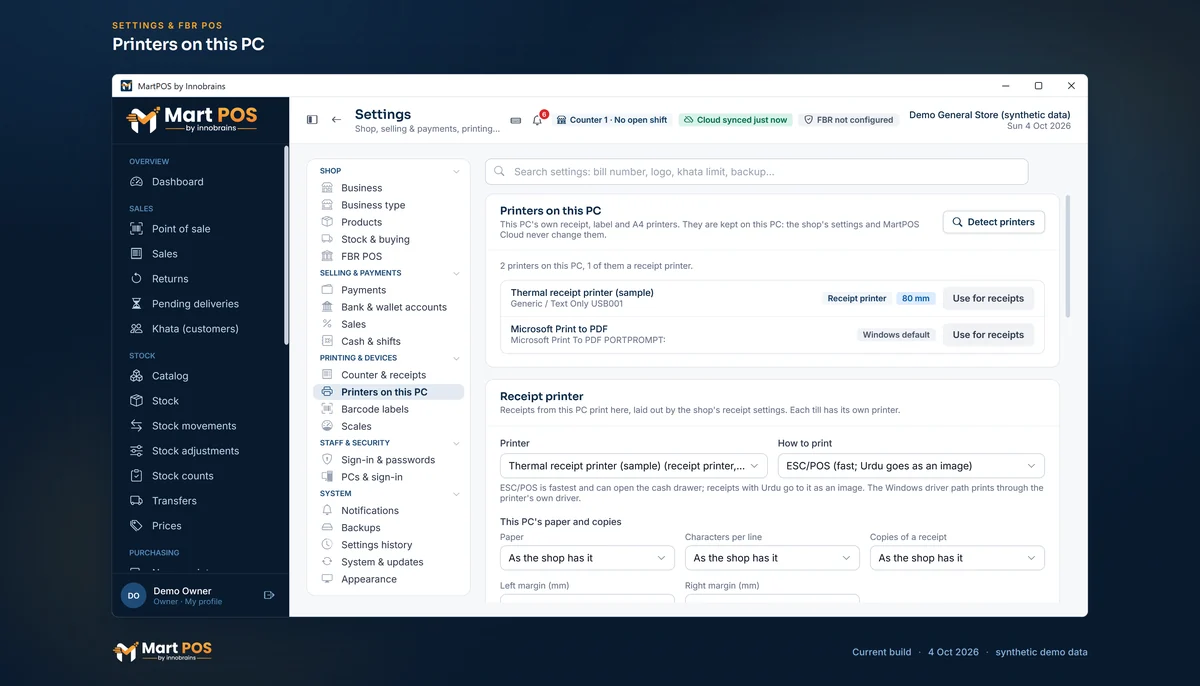Viewport: 1200px width, 686px height.
Task: Use Thermal receipt printer (sample) for receipts
Action: (988, 298)
